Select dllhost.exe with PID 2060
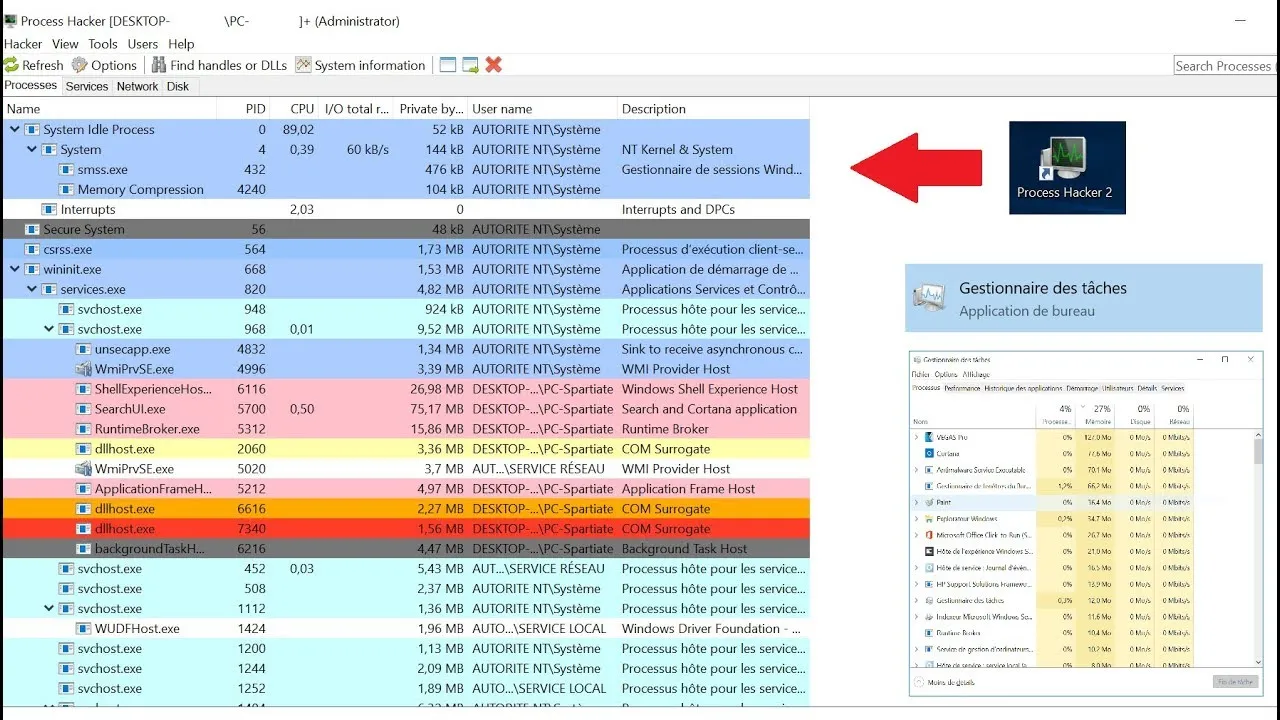Viewport: 1280px width, 720px height. click(405, 449)
